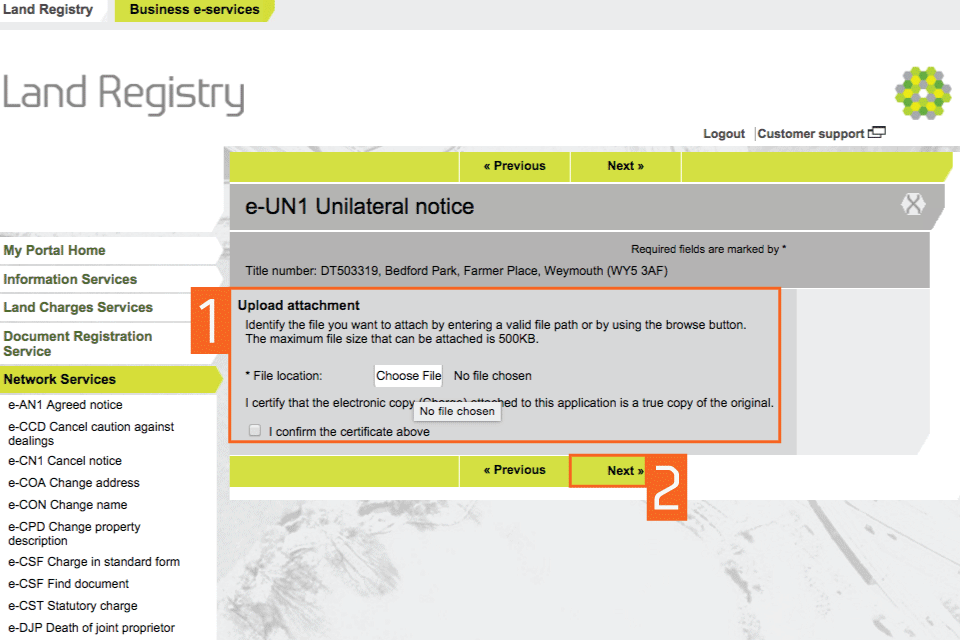Click the Land Registry hexagon logo icon
The image size is (960, 640).
tap(922, 92)
